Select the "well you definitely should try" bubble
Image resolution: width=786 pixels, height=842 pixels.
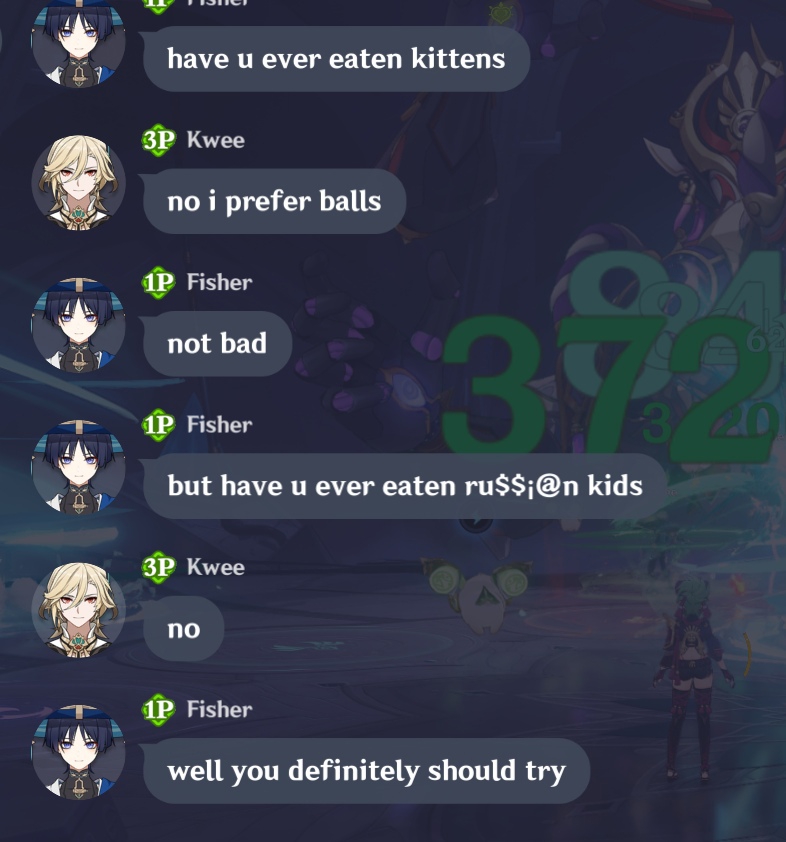pos(365,771)
